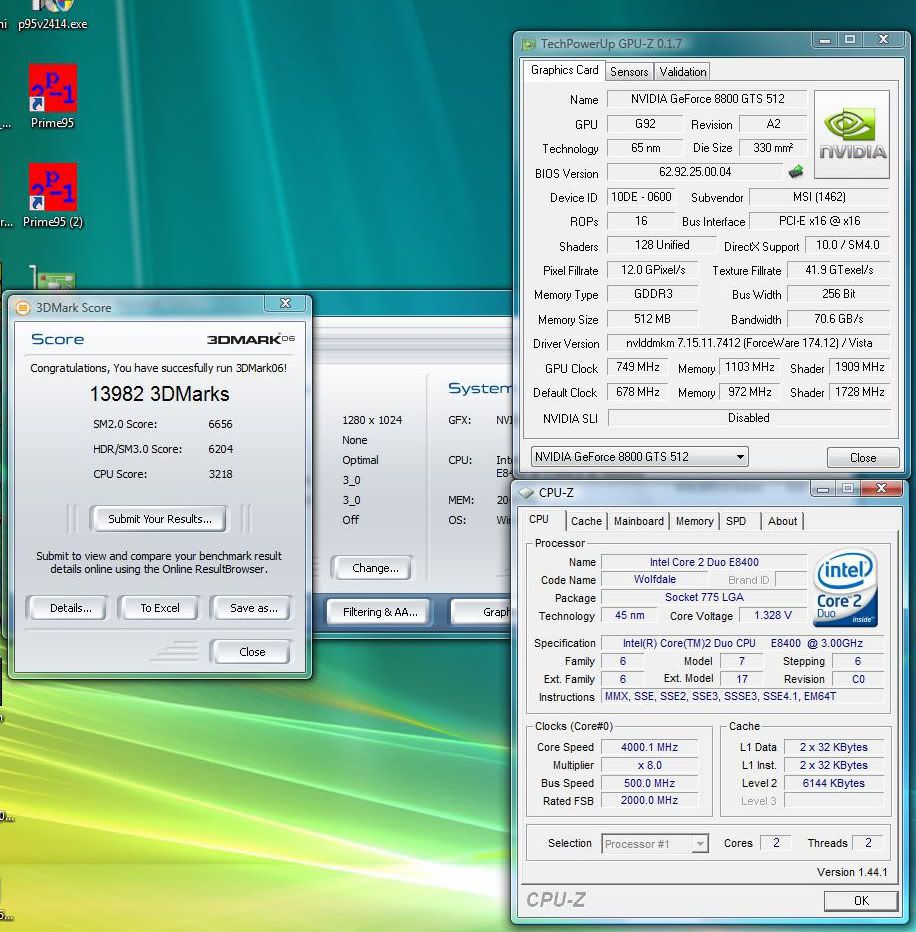Click the Instructions list in CPU-Z
Viewport: 916px width, 932px height.
[x=742, y=696]
